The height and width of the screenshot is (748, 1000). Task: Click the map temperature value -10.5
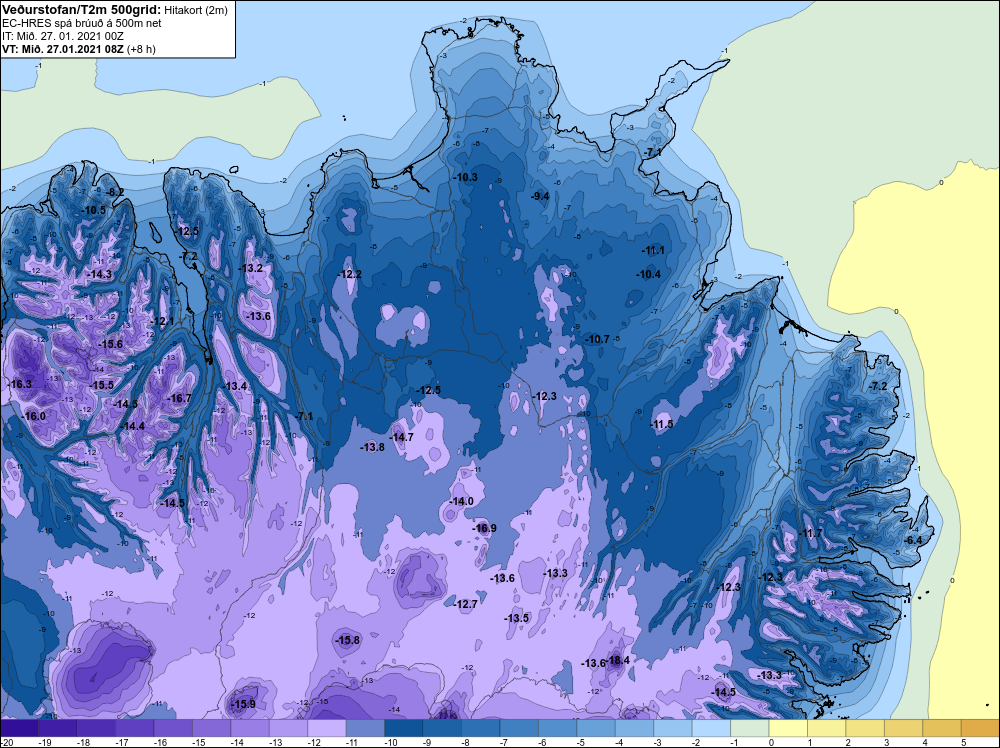tap(94, 210)
